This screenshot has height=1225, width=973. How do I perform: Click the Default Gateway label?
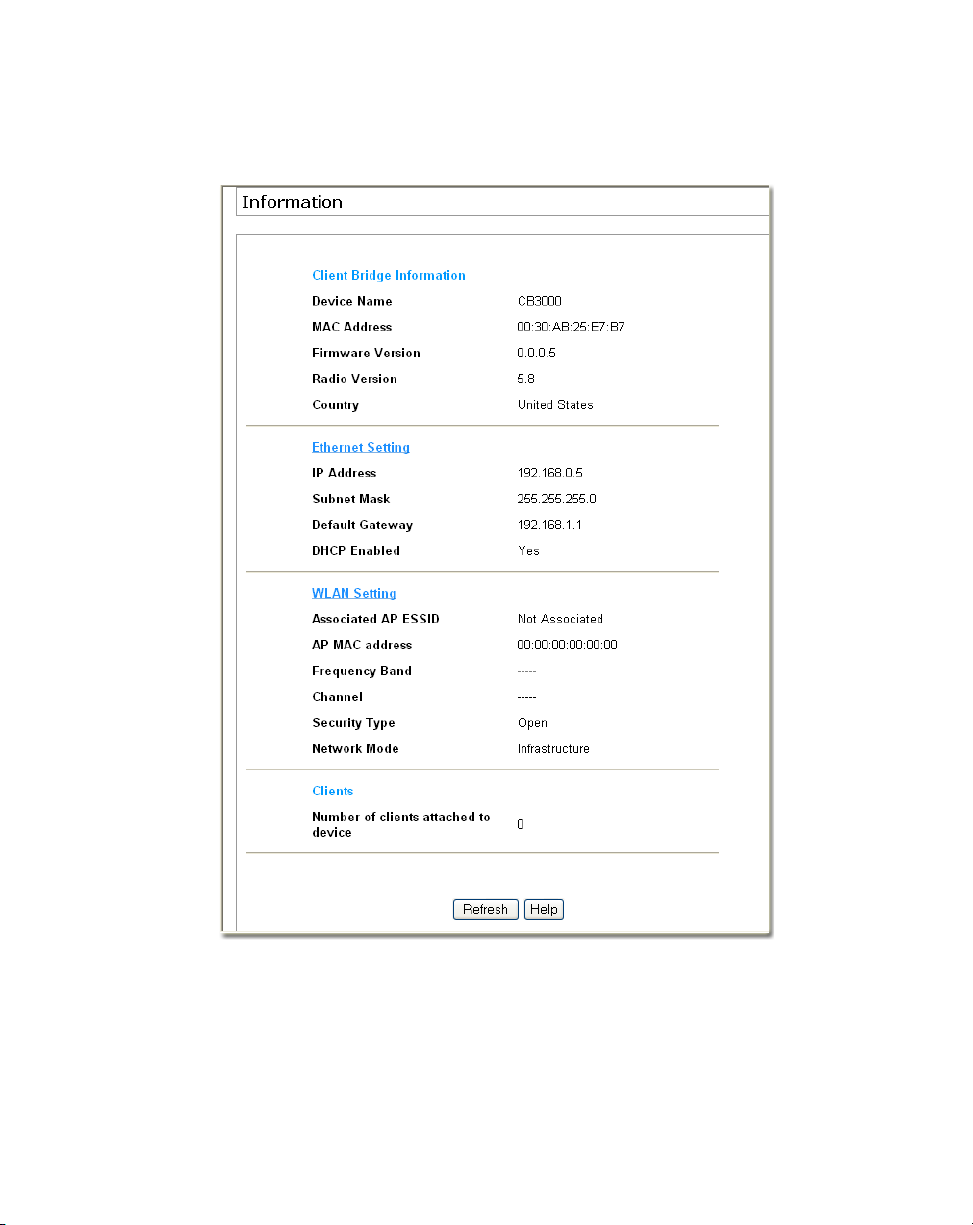362,525
